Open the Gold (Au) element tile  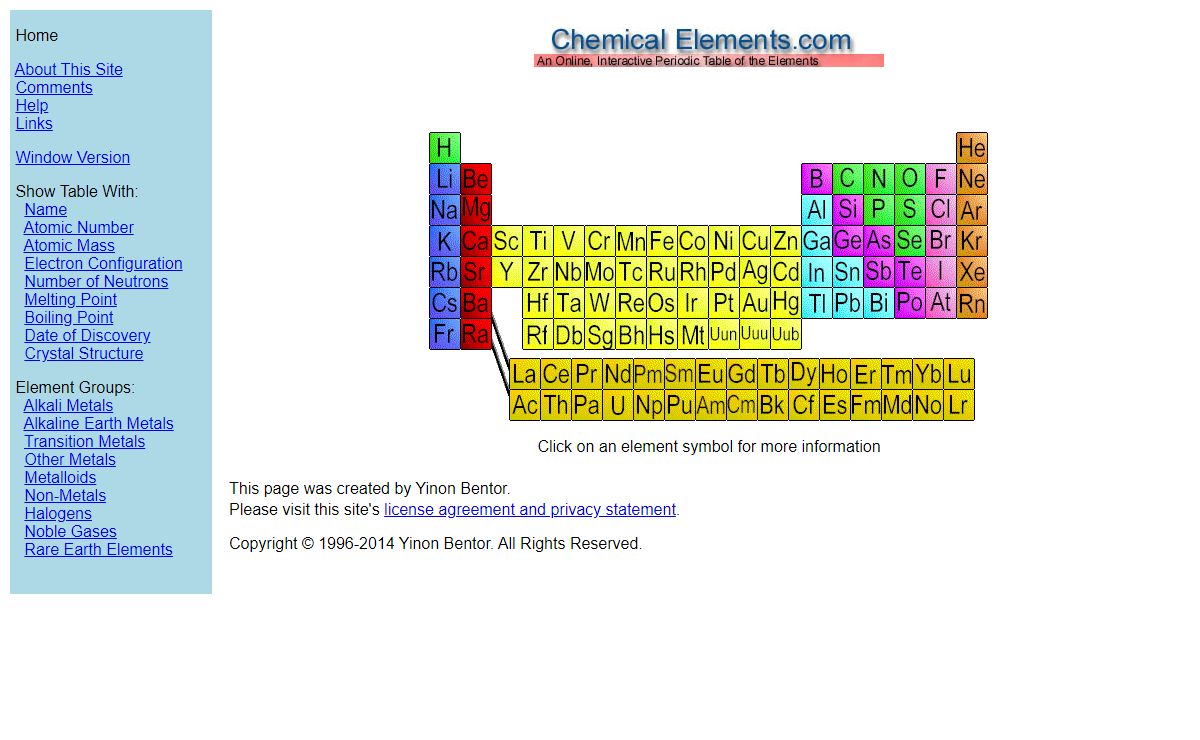(x=755, y=303)
